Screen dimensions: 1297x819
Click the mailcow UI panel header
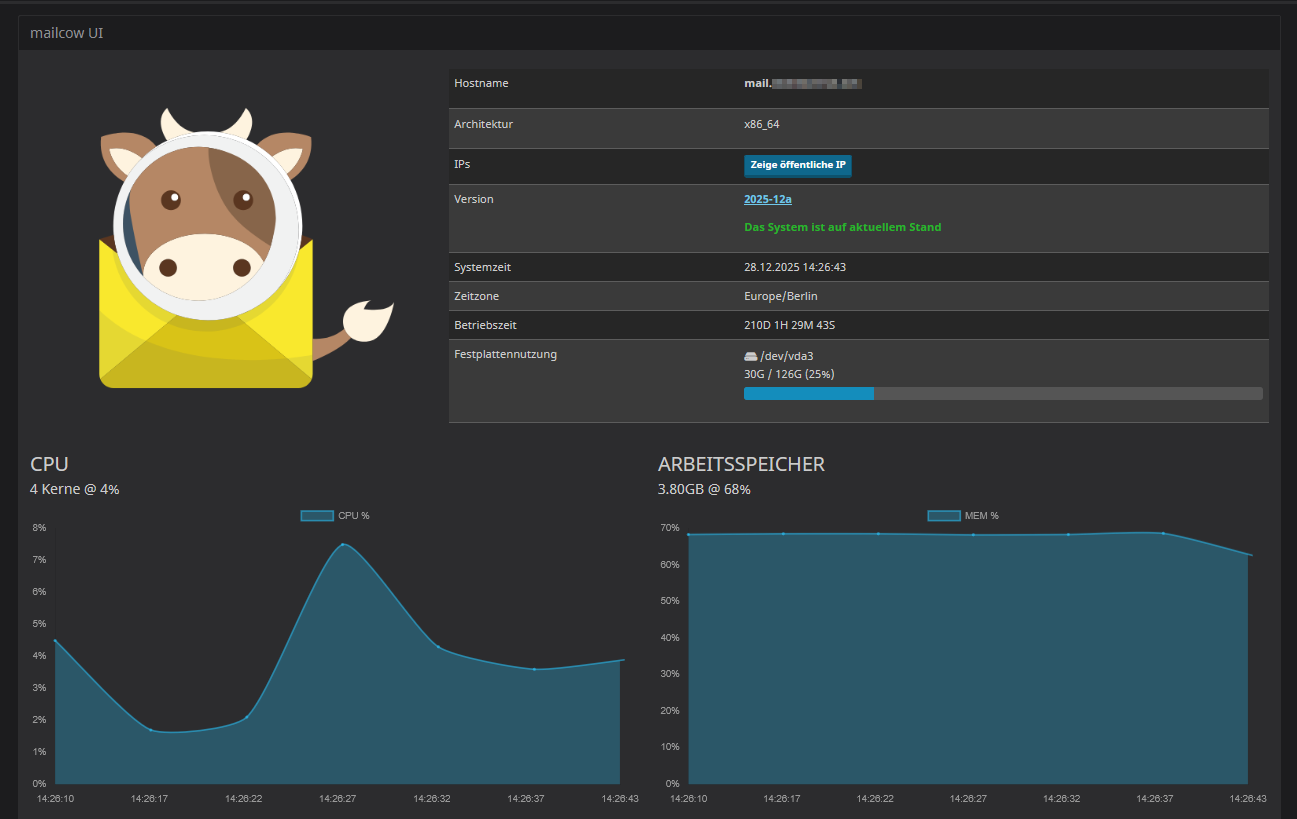(649, 33)
